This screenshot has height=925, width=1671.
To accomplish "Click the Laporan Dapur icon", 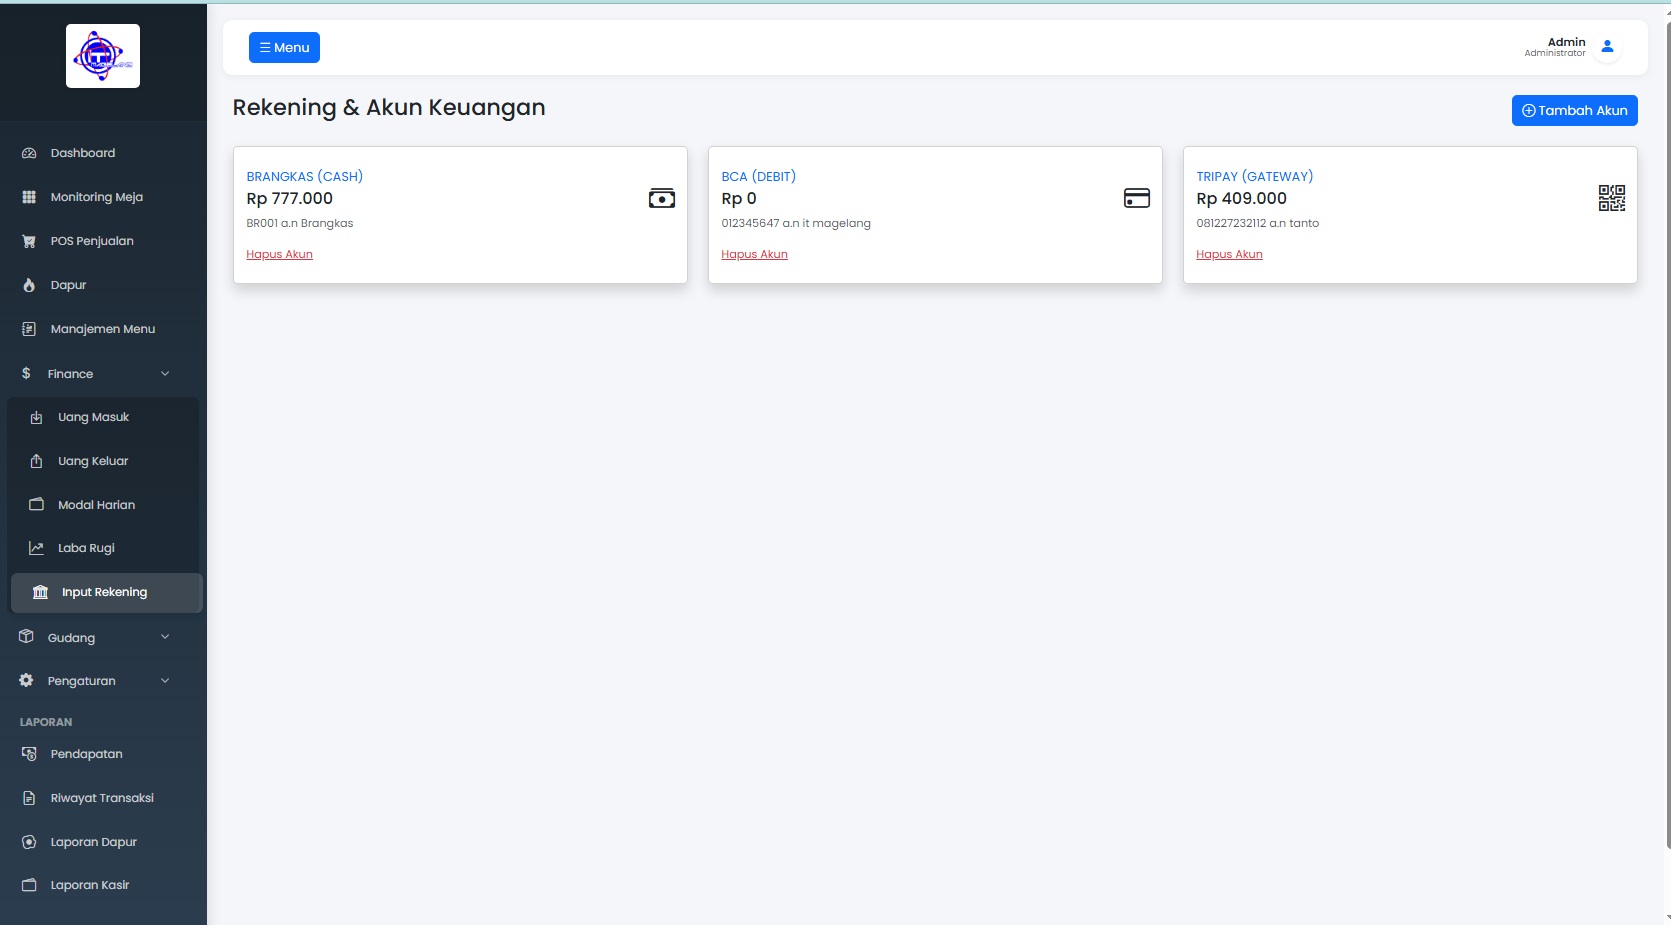I will tap(29, 842).
